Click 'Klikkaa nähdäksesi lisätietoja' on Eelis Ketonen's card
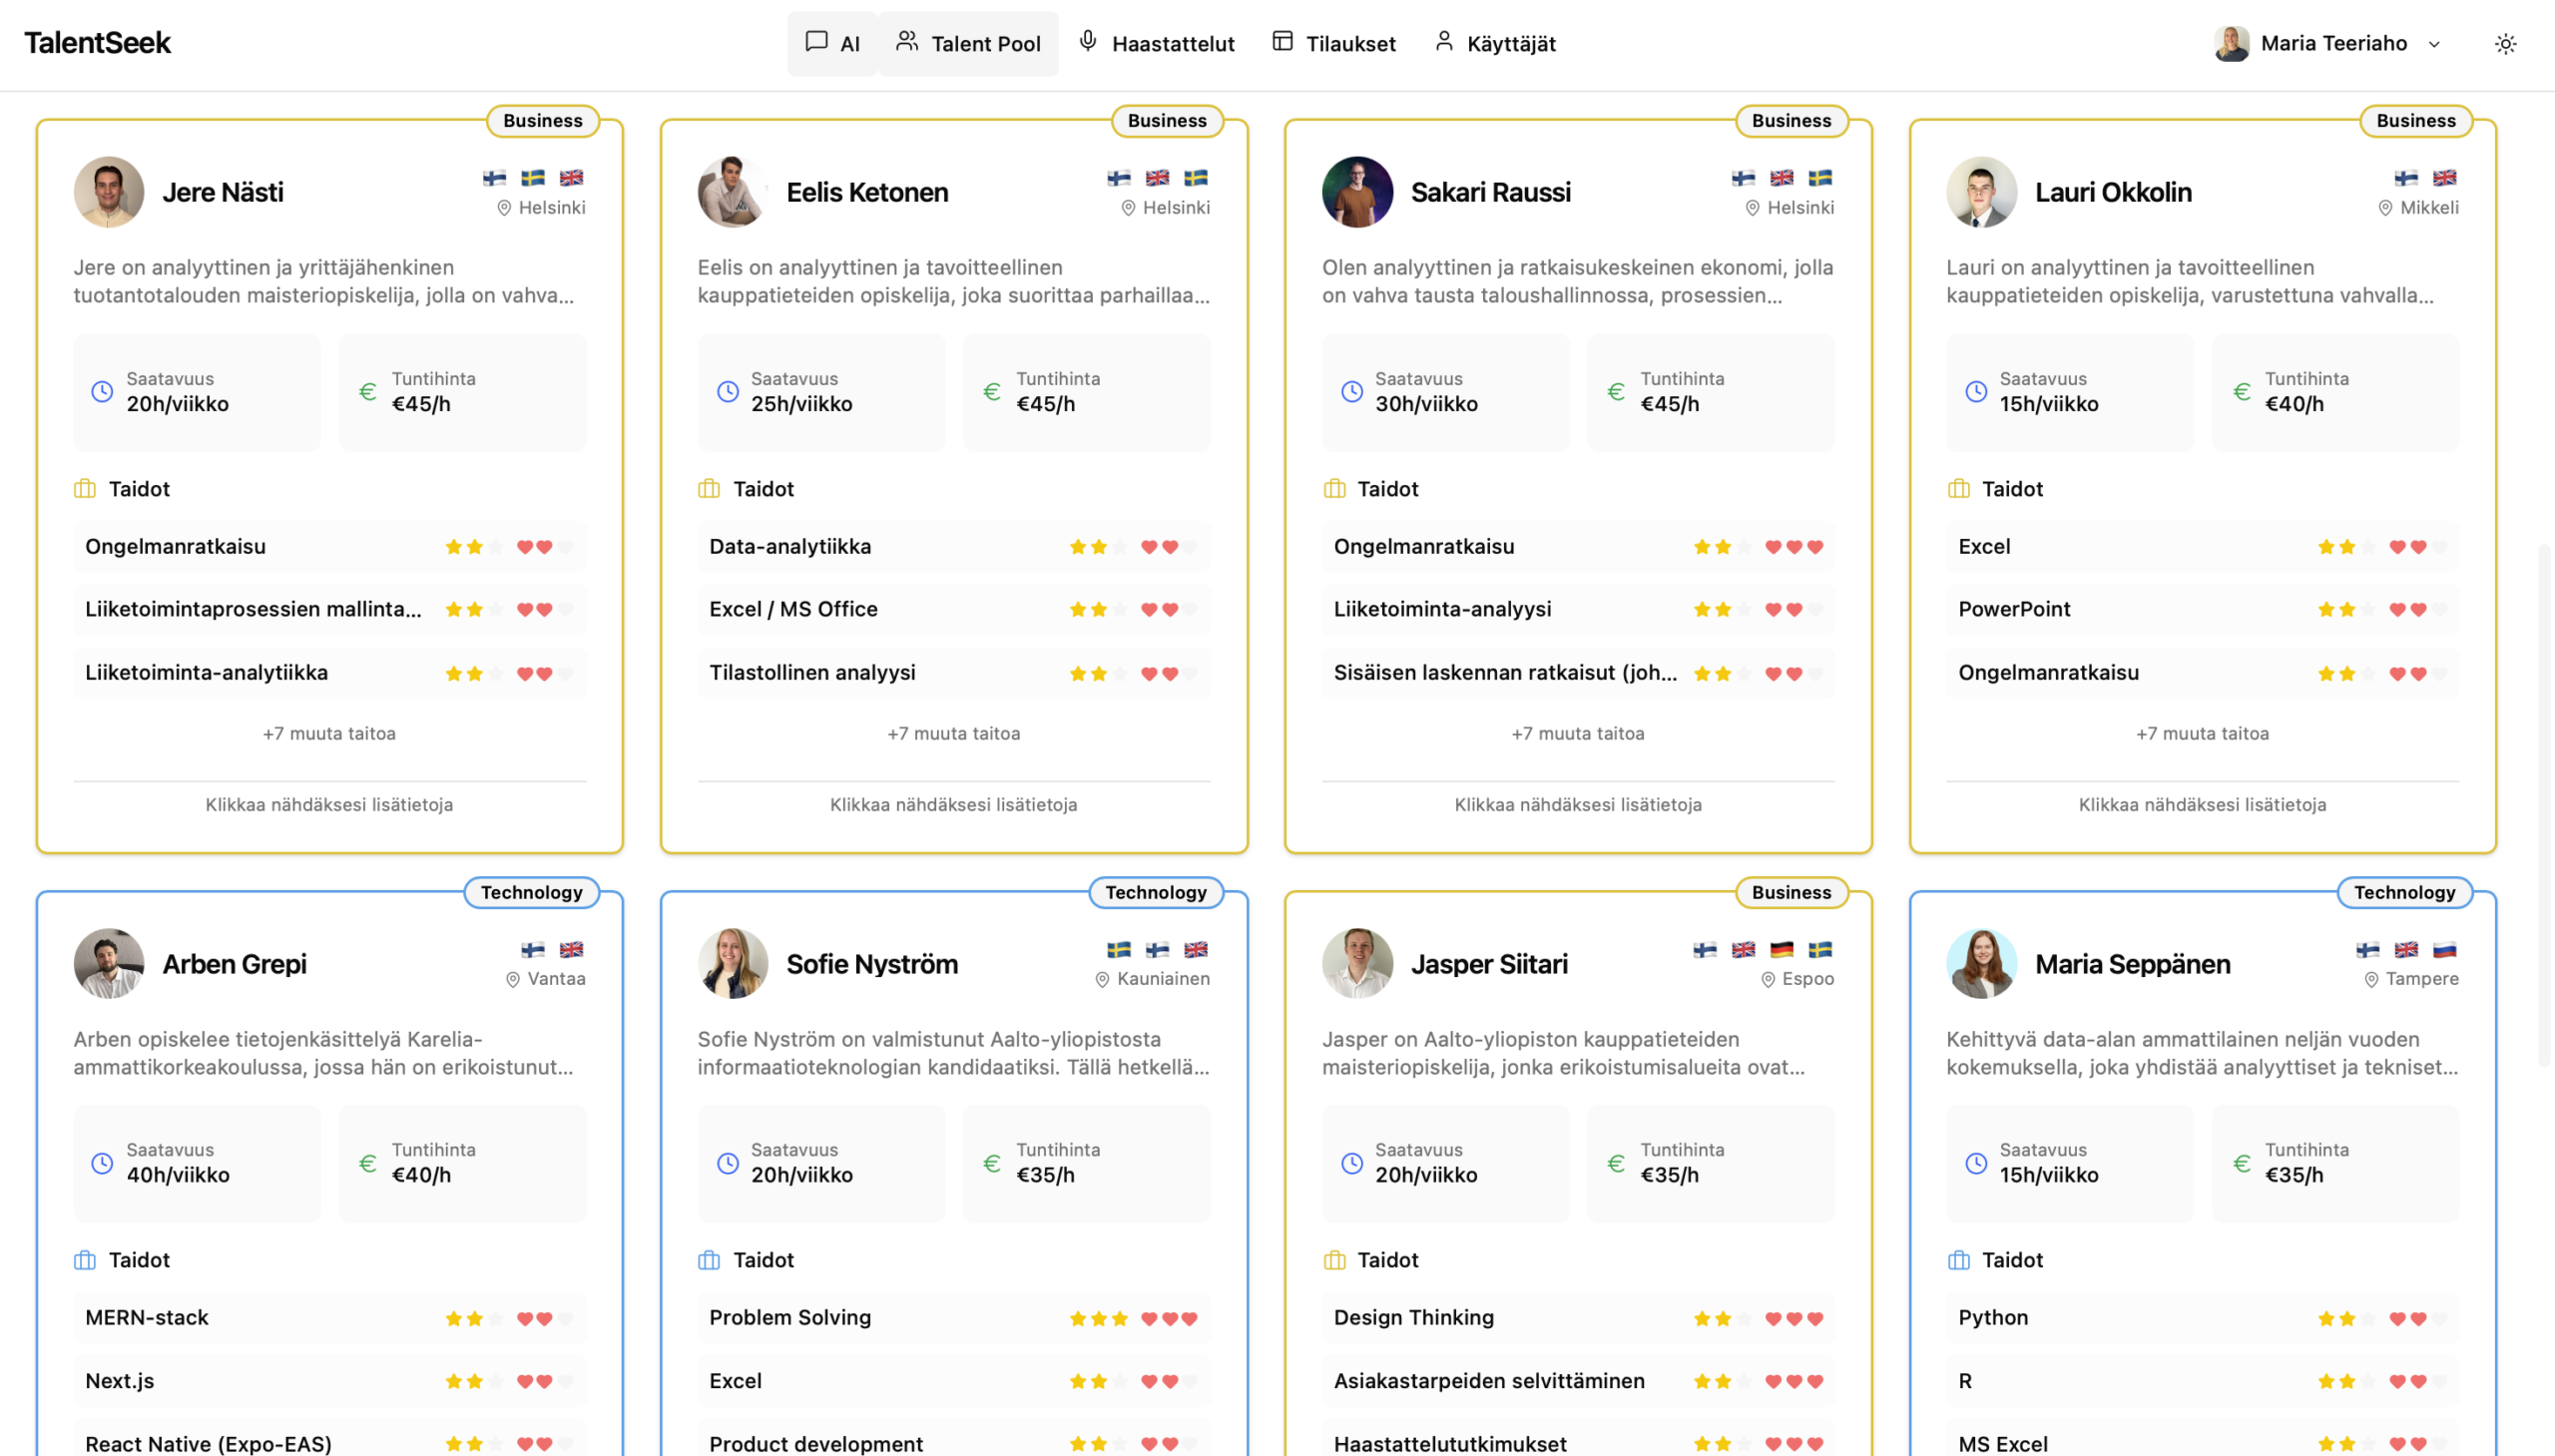The width and height of the screenshot is (2555, 1456). 953,804
